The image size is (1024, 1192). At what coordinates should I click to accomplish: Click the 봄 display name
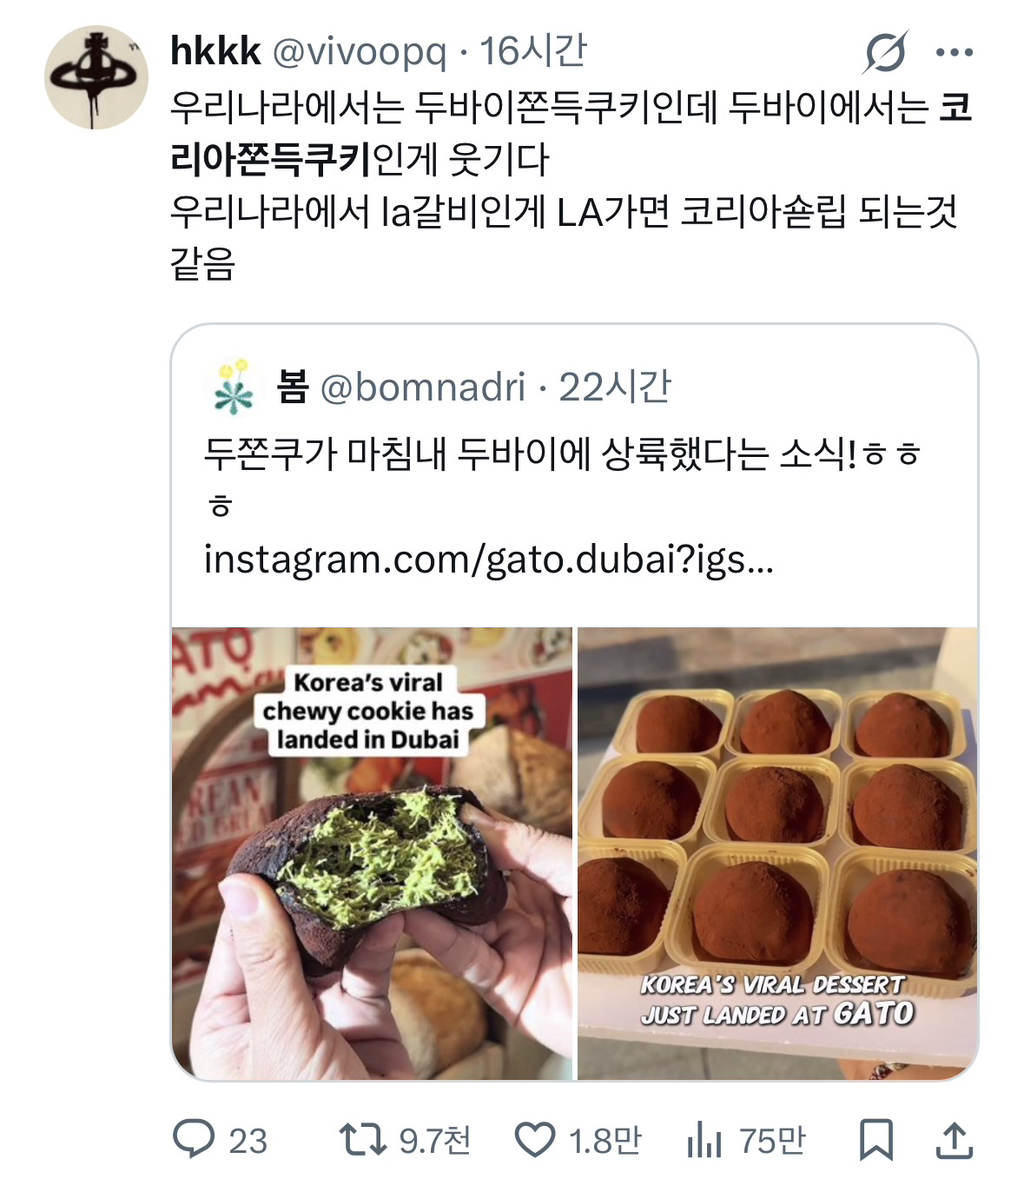pos(293,387)
